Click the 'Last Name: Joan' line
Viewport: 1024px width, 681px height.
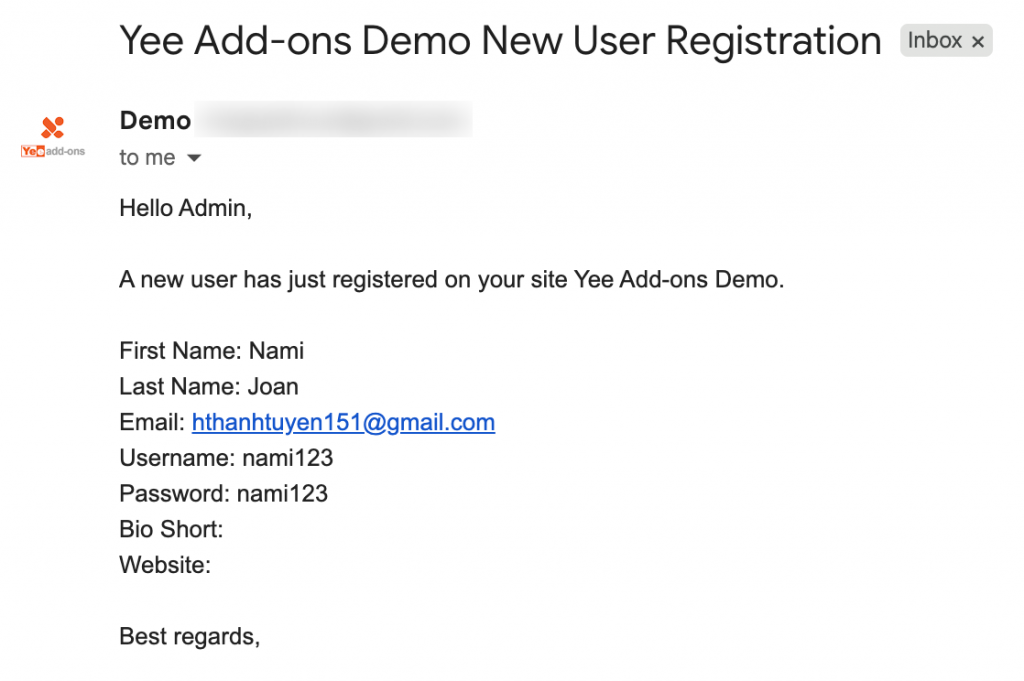click(209, 387)
